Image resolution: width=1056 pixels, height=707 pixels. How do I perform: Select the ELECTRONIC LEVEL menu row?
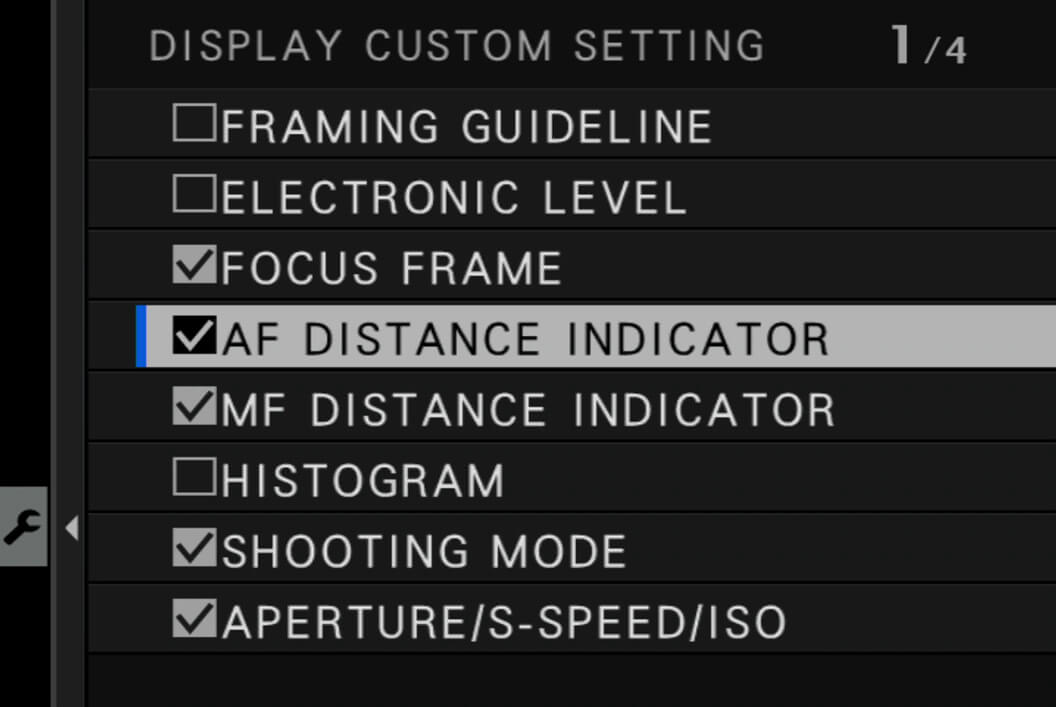[x=571, y=194]
